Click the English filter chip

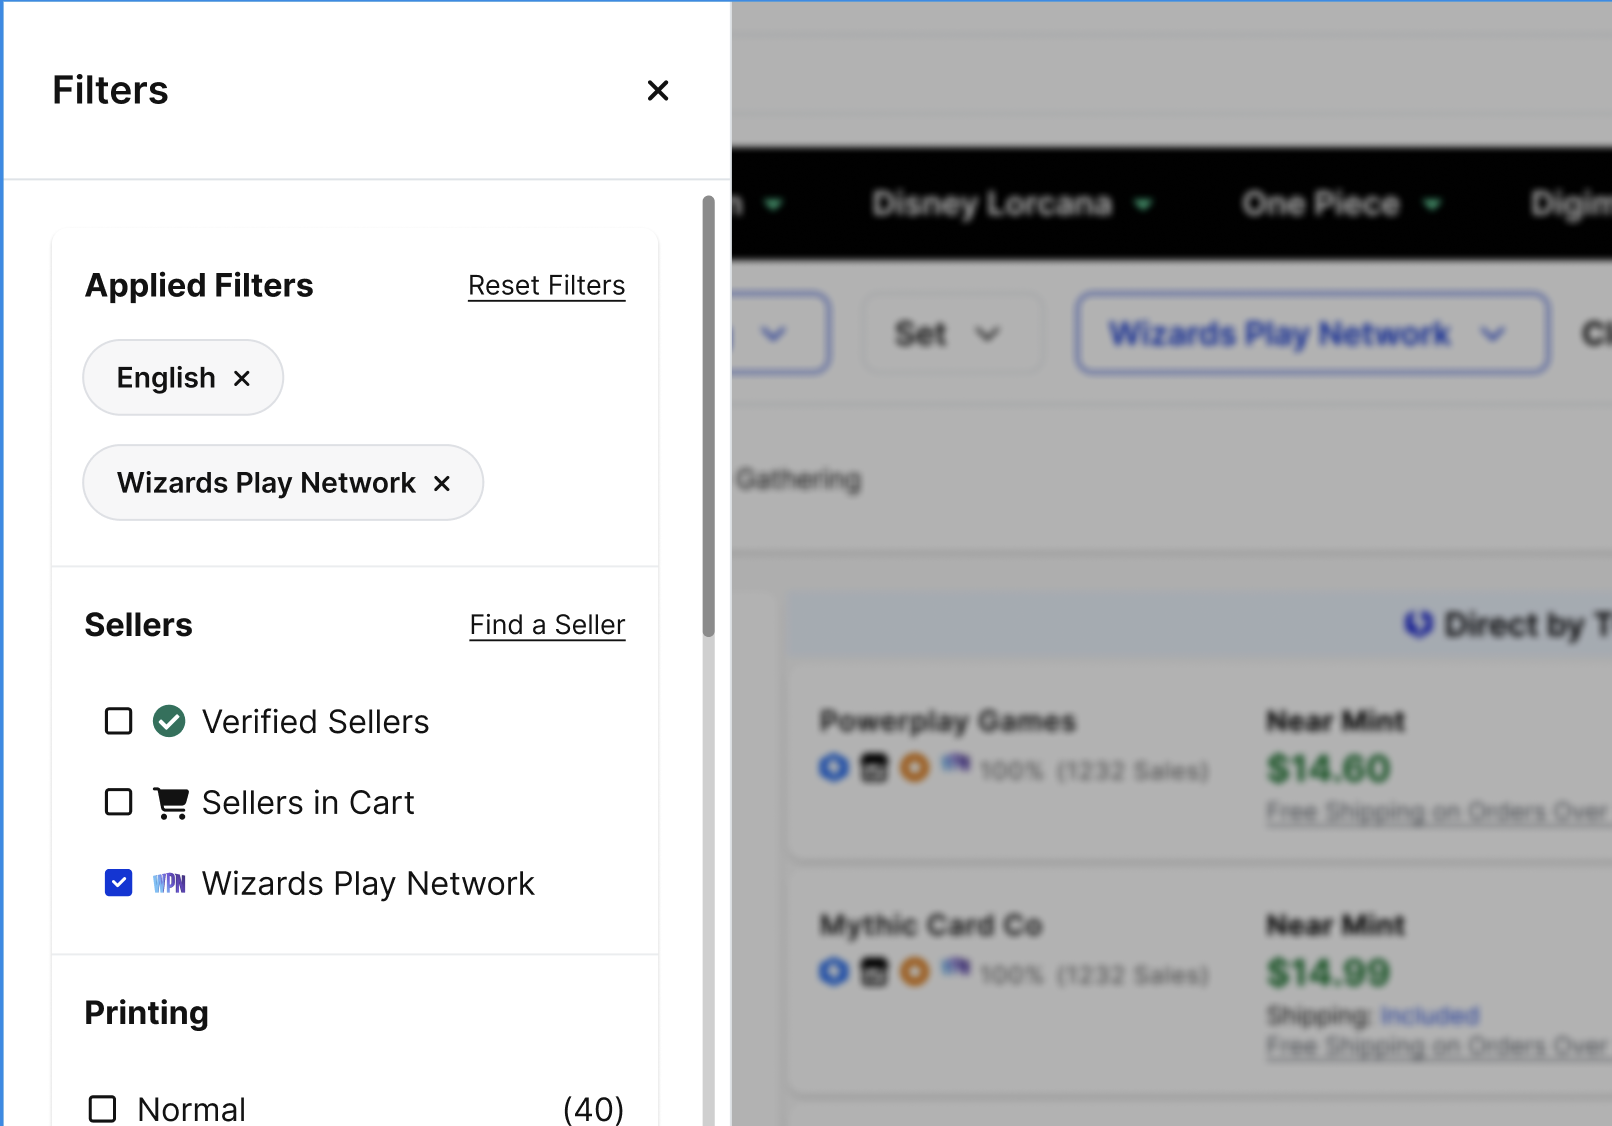(x=183, y=378)
